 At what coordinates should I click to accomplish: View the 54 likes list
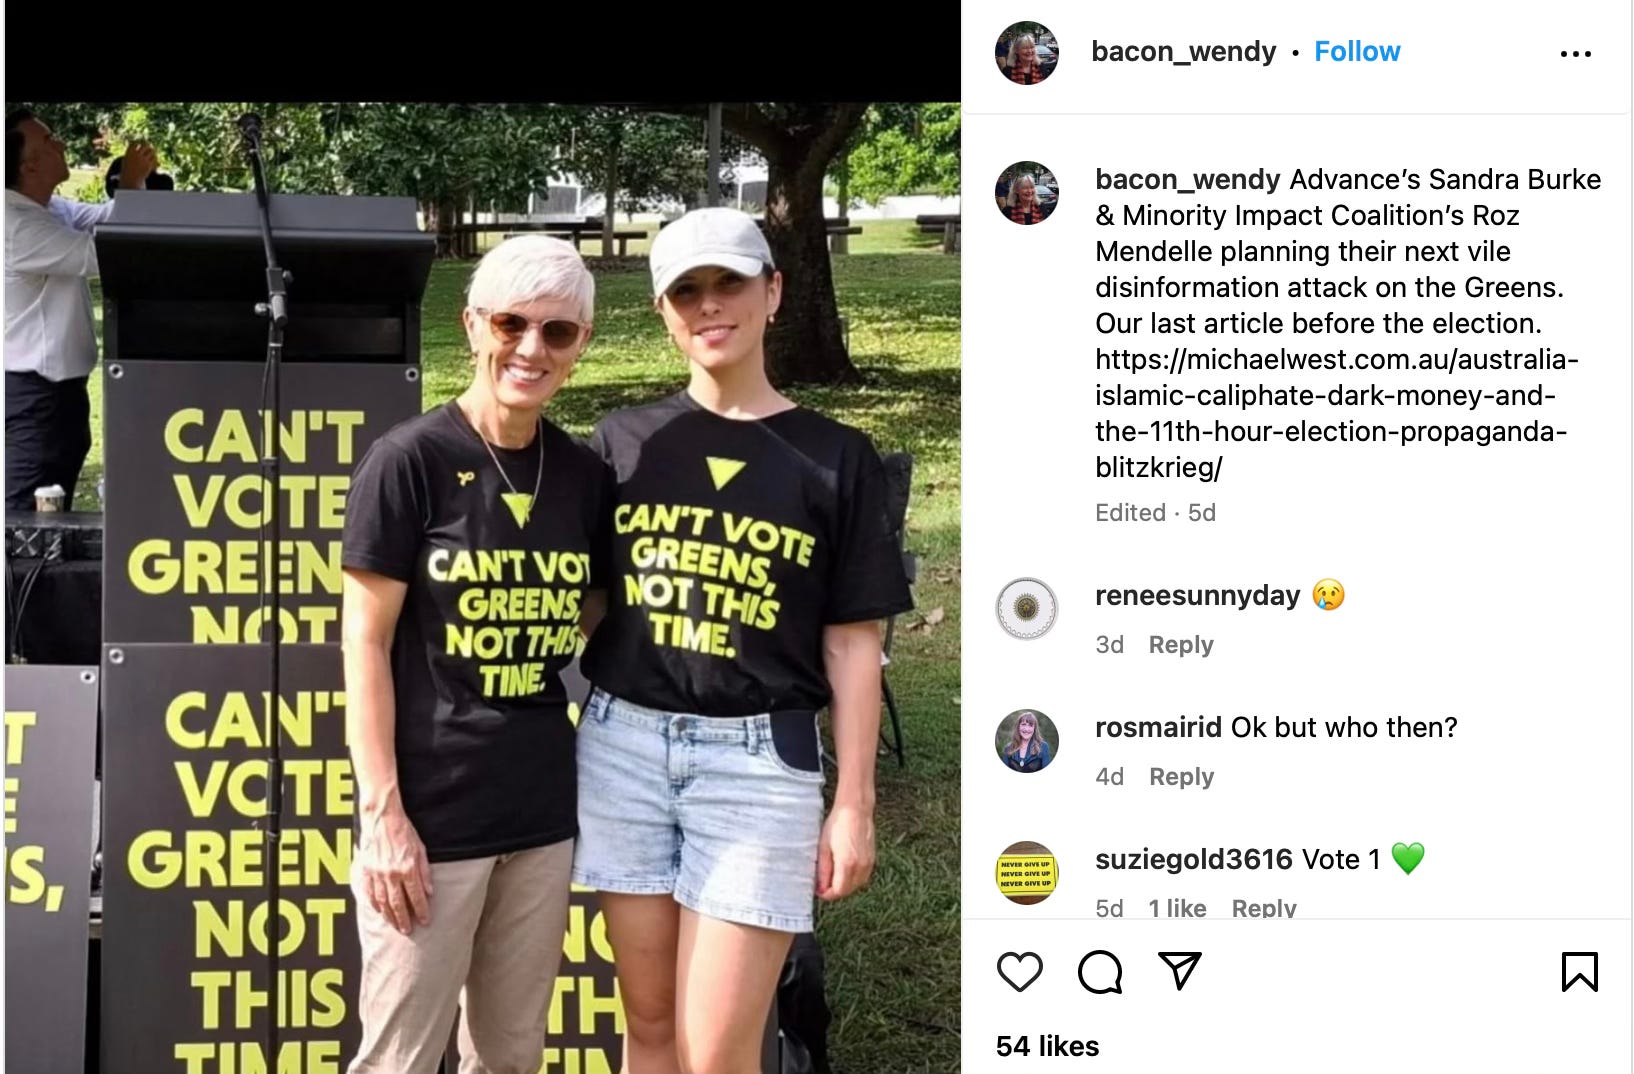coord(1047,1047)
